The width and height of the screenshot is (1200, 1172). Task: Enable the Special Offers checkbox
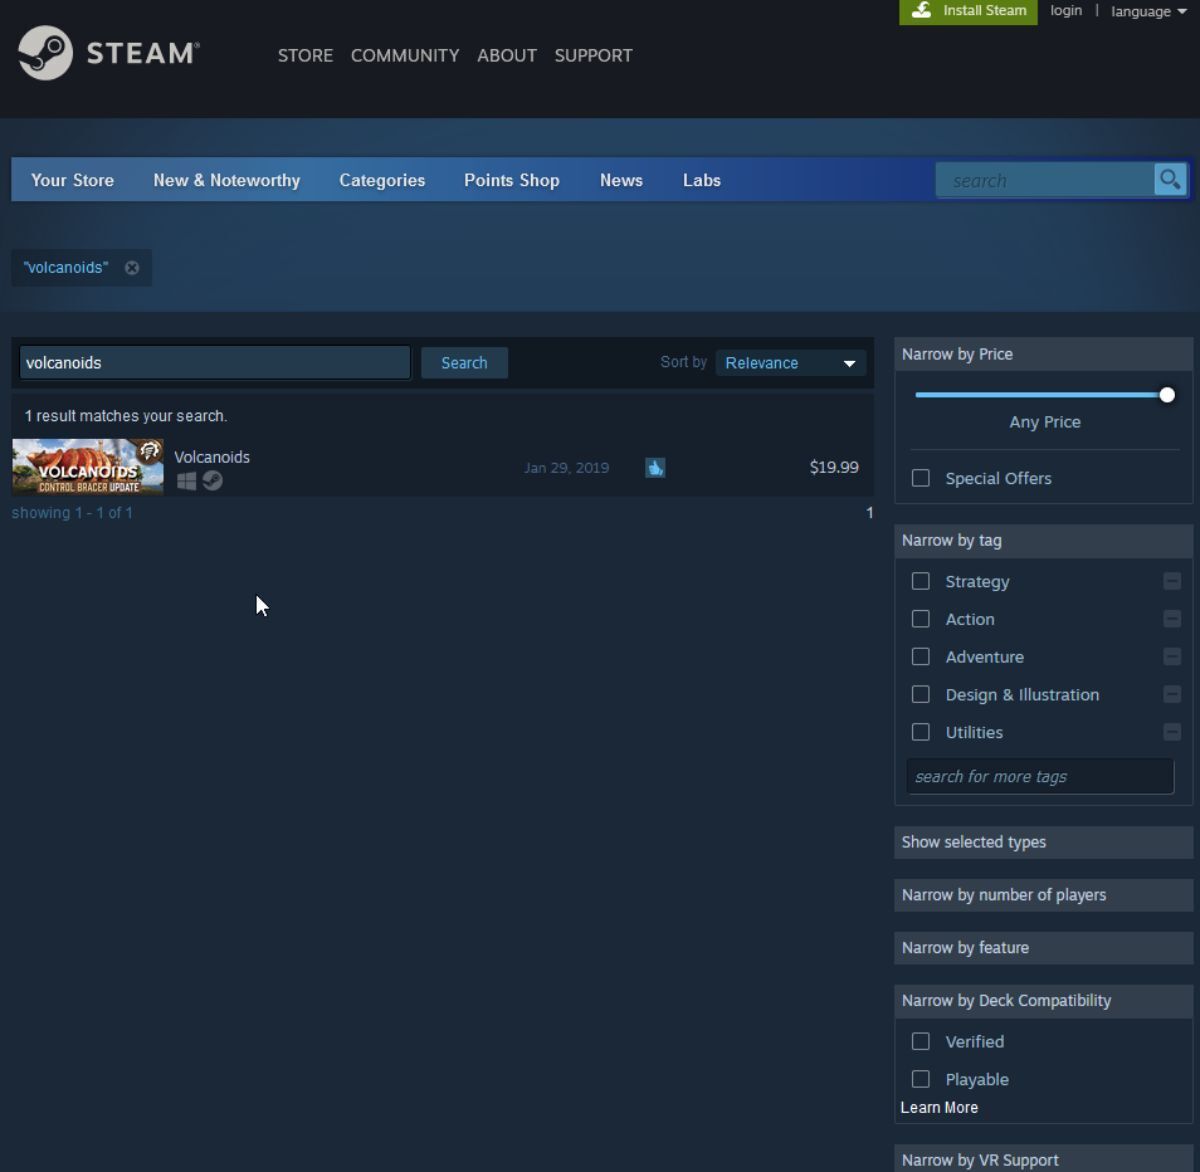921,478
